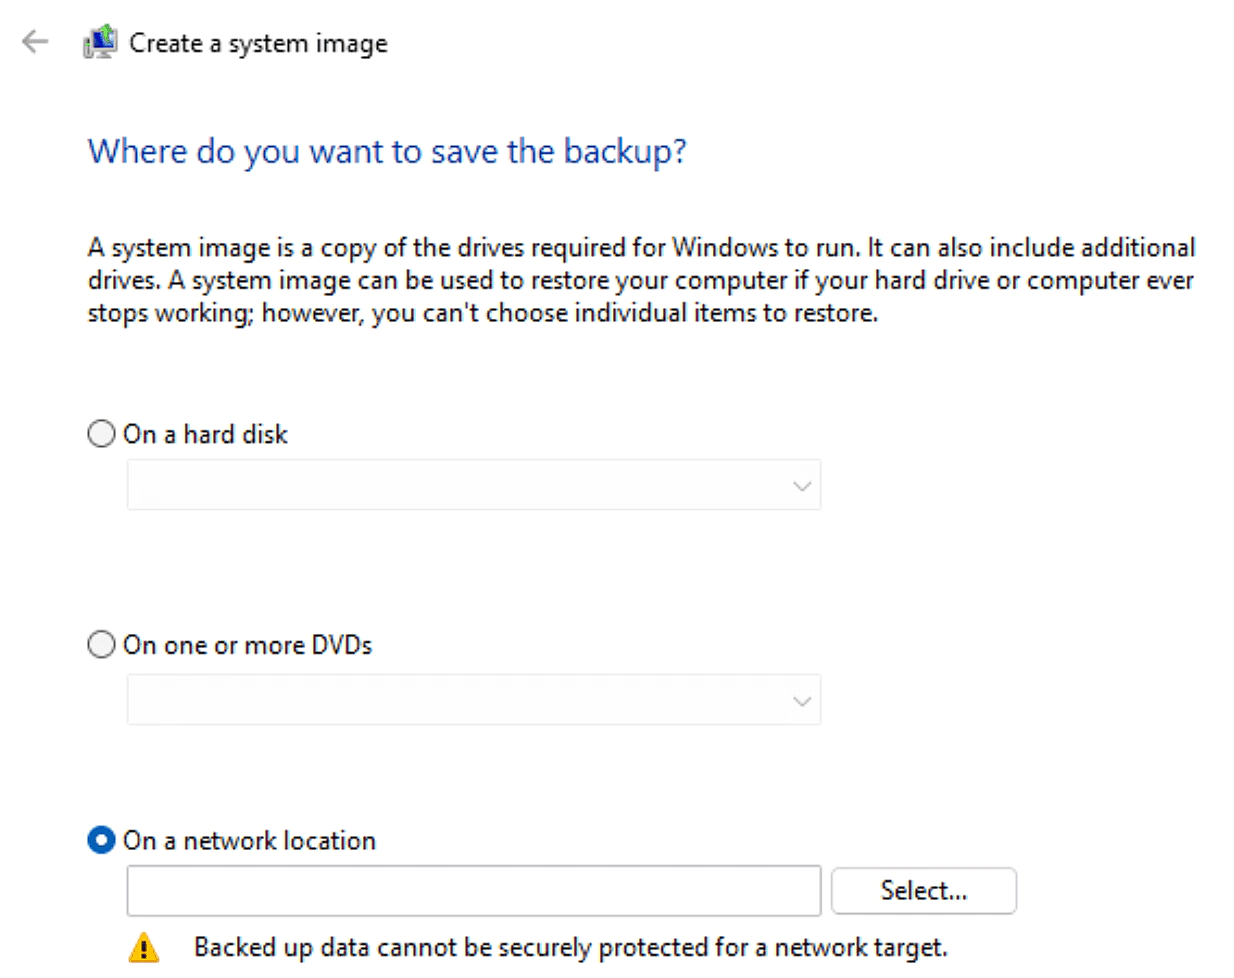The image size is (1234, 978).
Task: Click the Select... button
Action: coord(924,890)
